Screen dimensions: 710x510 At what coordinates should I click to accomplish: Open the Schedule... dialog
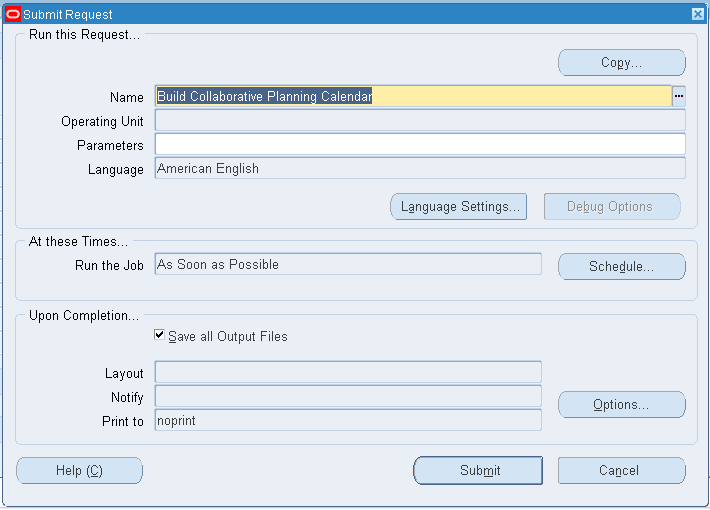click(622, 266)
